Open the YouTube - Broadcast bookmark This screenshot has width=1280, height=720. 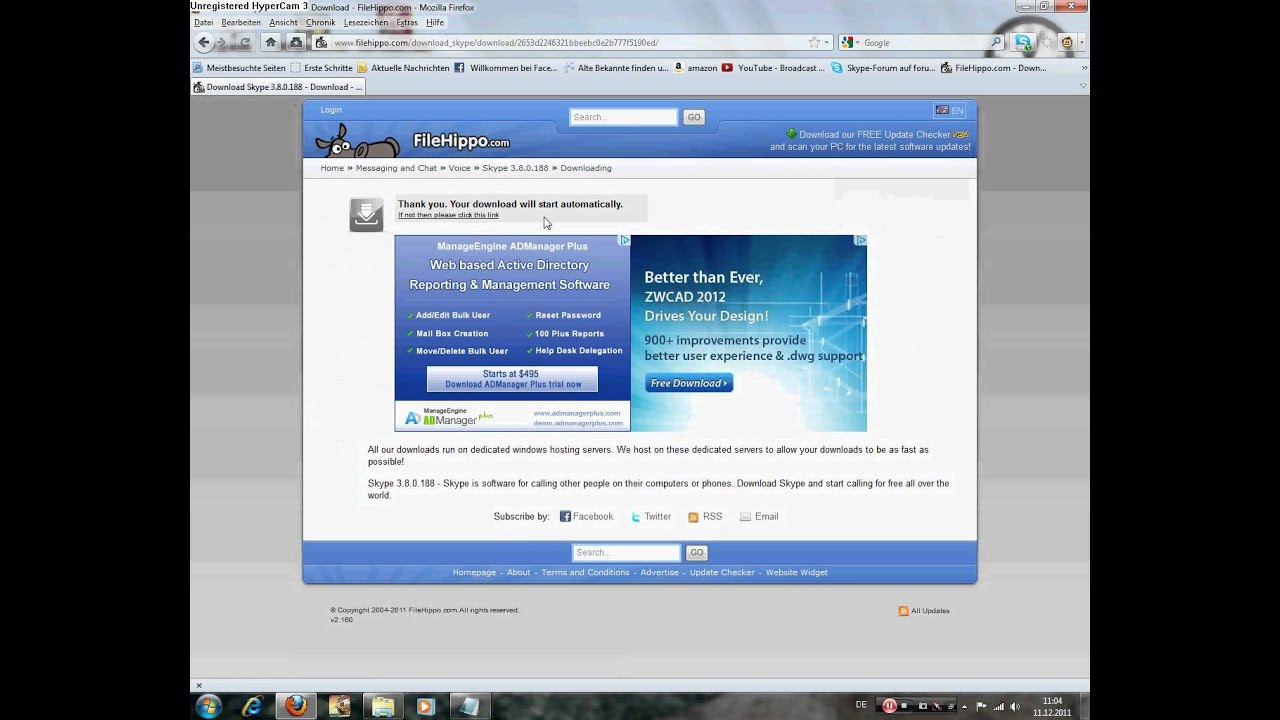click(773, 68)
